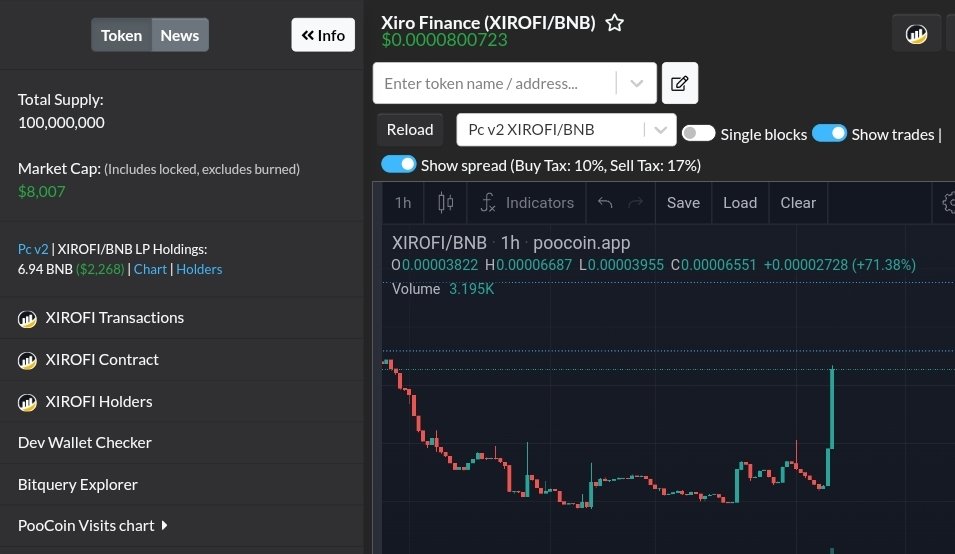Click the $8,007 market cap value
Viewport: 955px width, 554px height.
[41, 192]
